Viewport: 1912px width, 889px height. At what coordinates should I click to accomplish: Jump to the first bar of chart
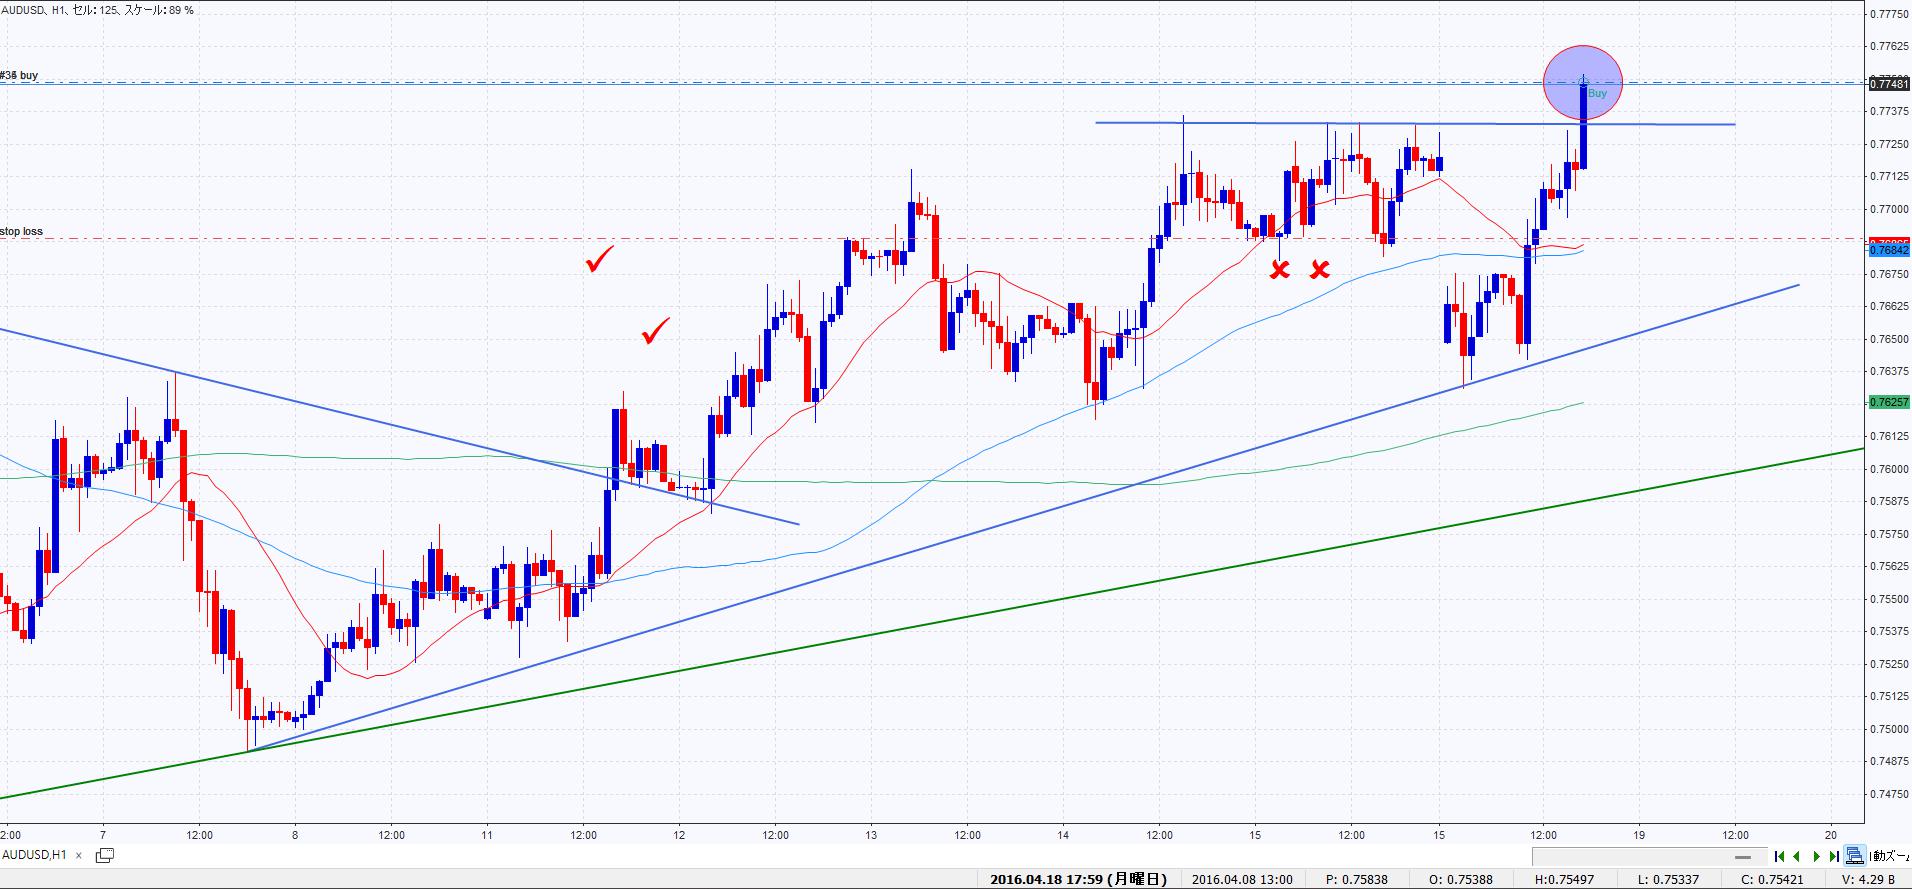[1779, 856]
